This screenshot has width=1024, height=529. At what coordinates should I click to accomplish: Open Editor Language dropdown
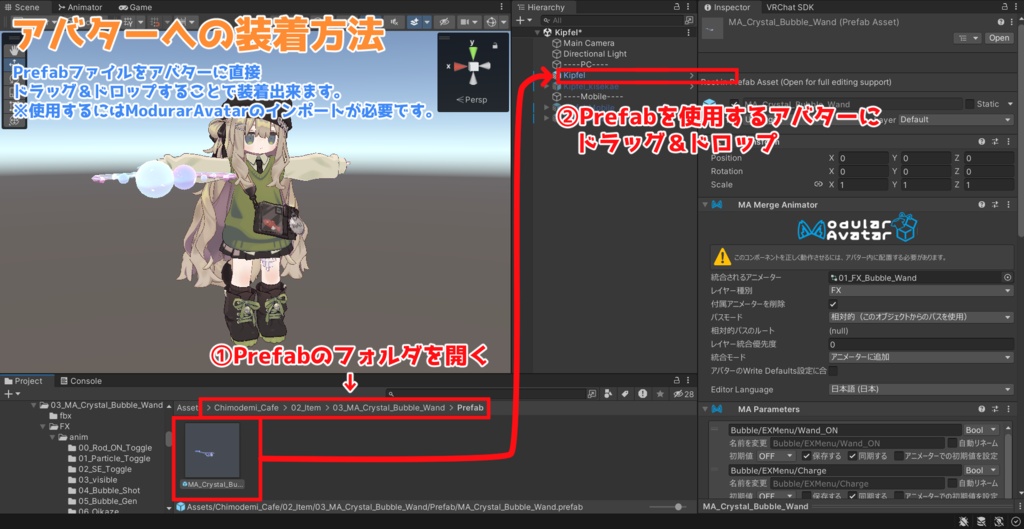tap(920, 390)
